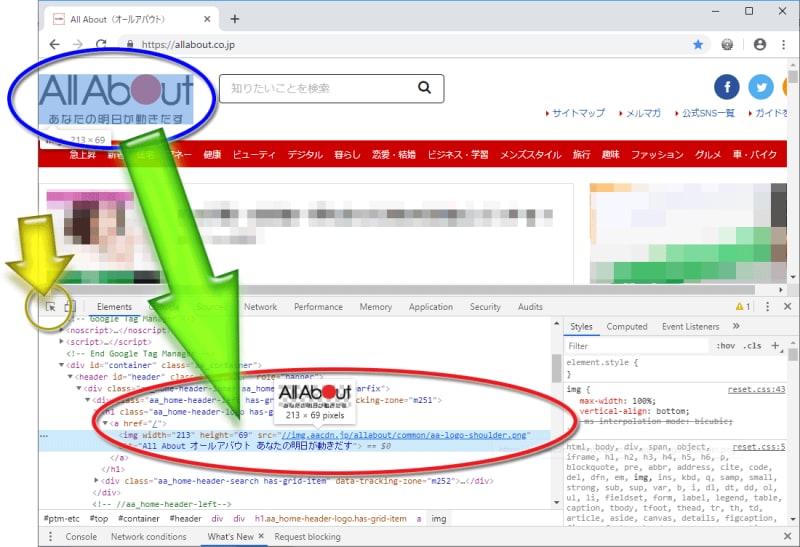Switch to the Elements tab
Image resolution: width=800 pixels, height=547 pixels.
point(114,307)
